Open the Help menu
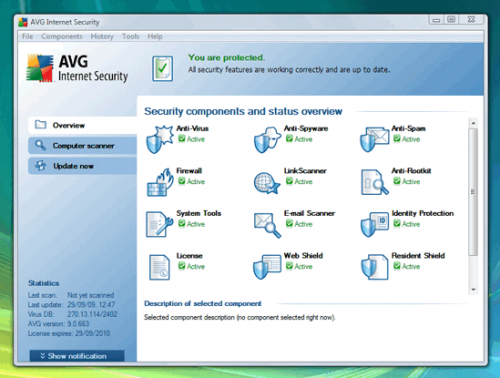Image resolution: width=500 pixels, height=378 pixels. [155, 36]
